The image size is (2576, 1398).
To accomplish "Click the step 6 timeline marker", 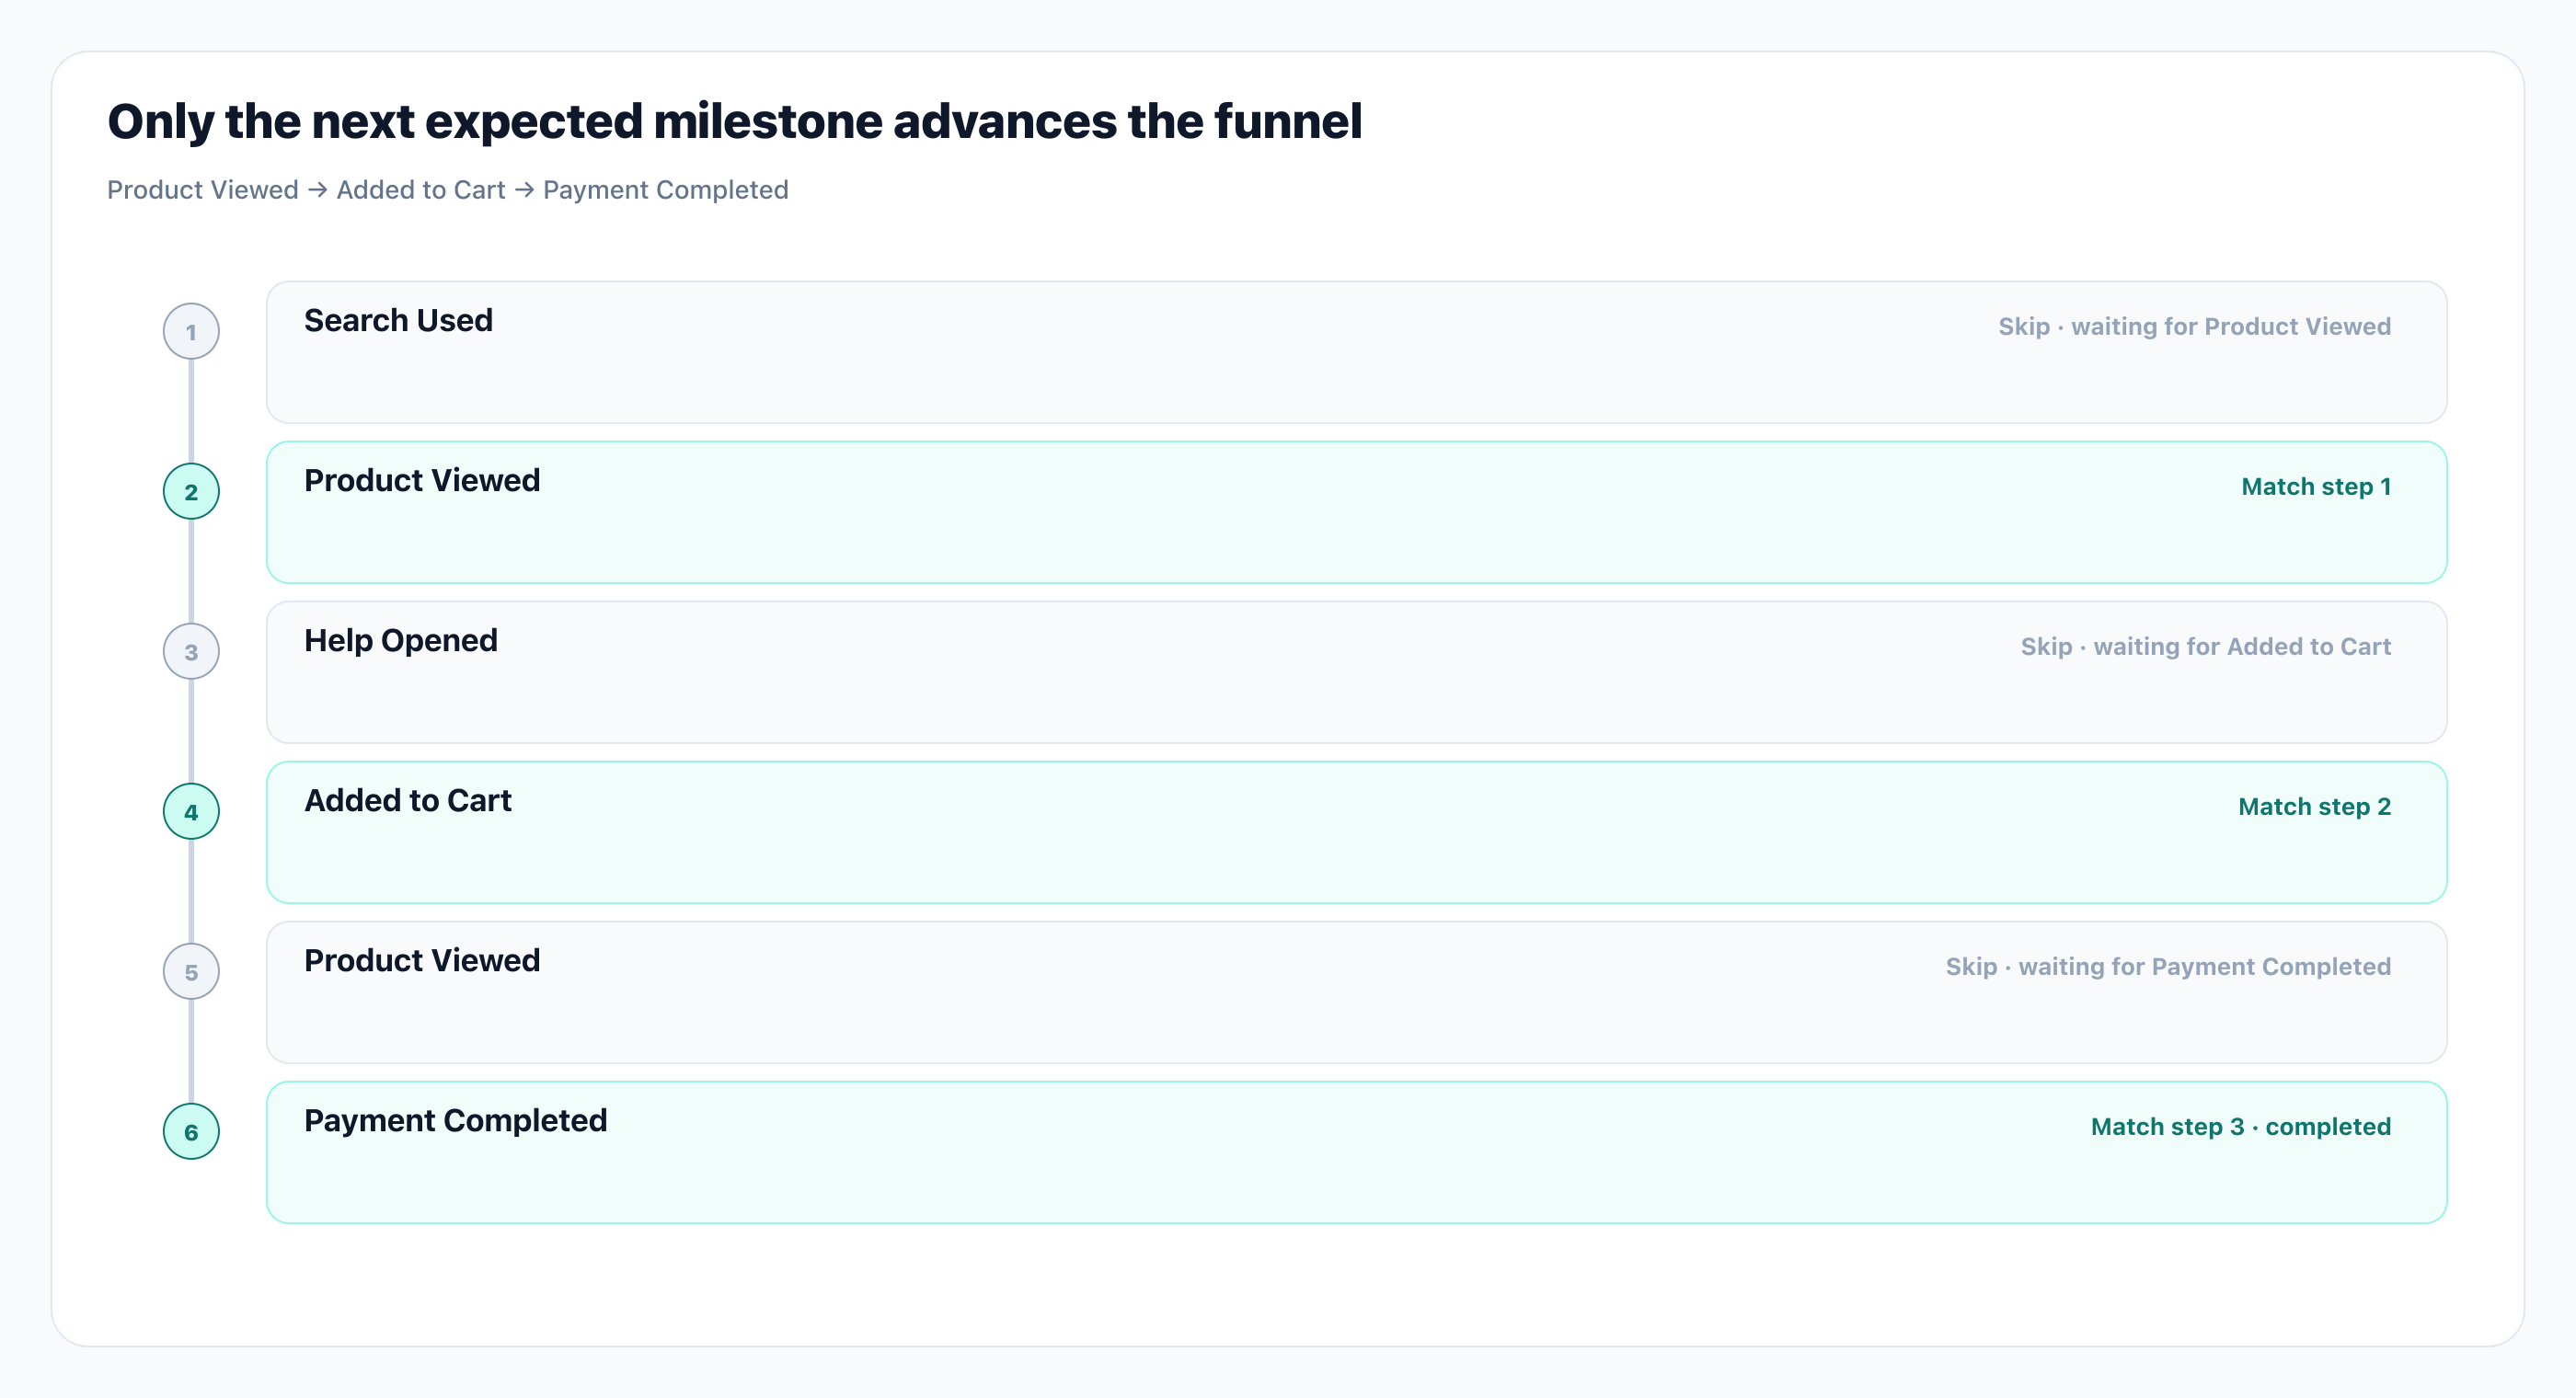I will click(x=191, y=1131).
